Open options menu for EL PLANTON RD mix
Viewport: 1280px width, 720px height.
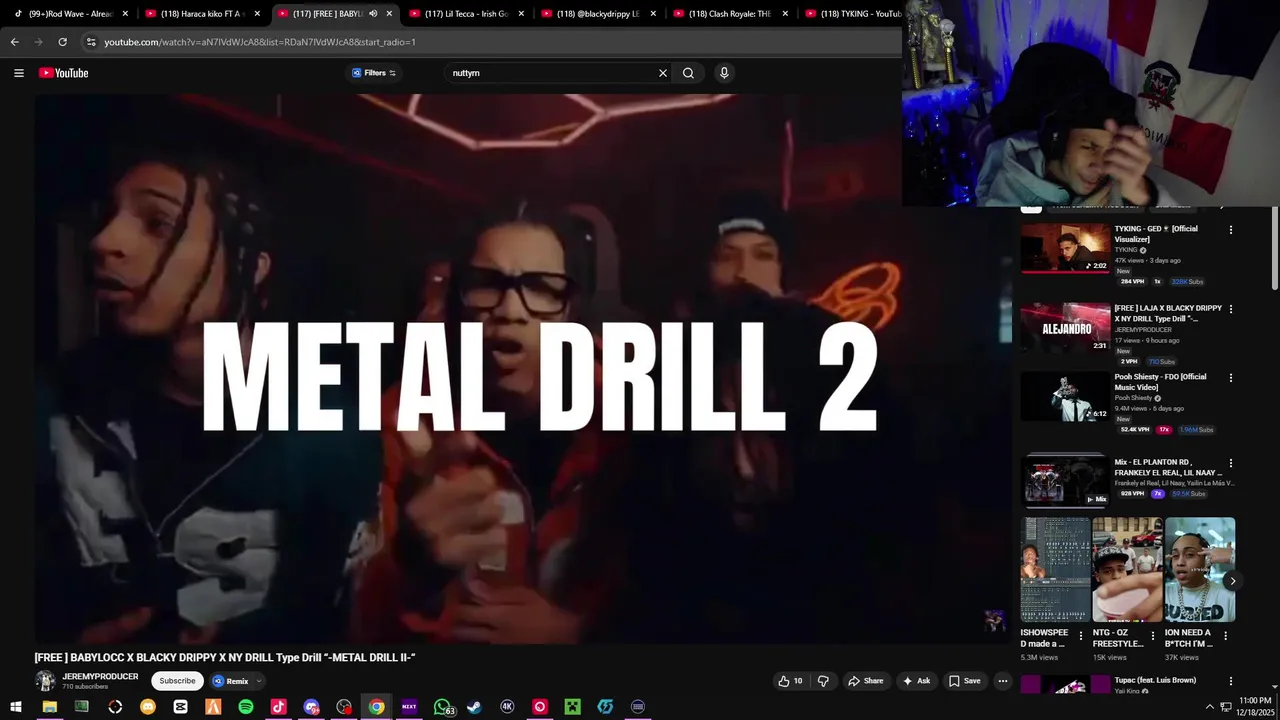1231,464
